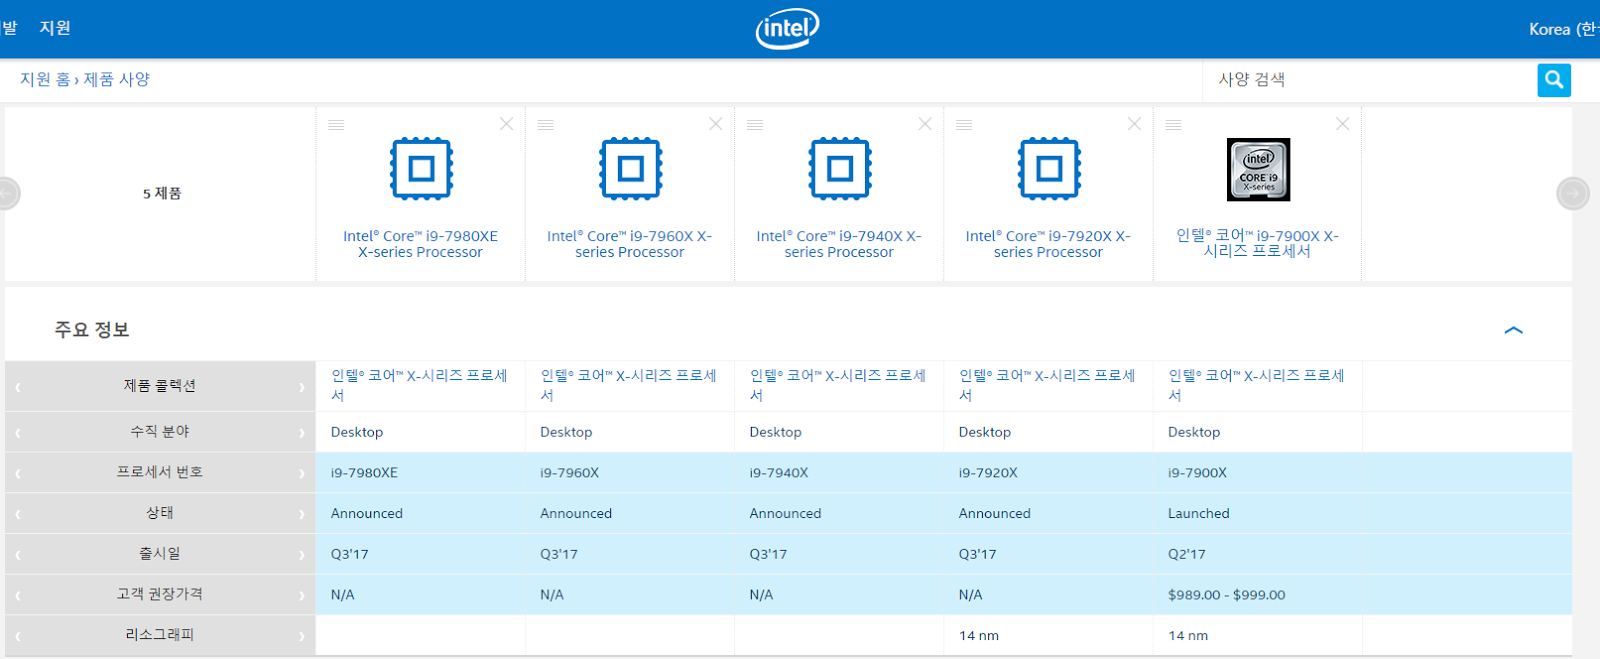Image resolution: width=1600 pixels, height=659 pixels.
Task: Go to 지원 홈 breadcrumb link
Action: [45, 79]
